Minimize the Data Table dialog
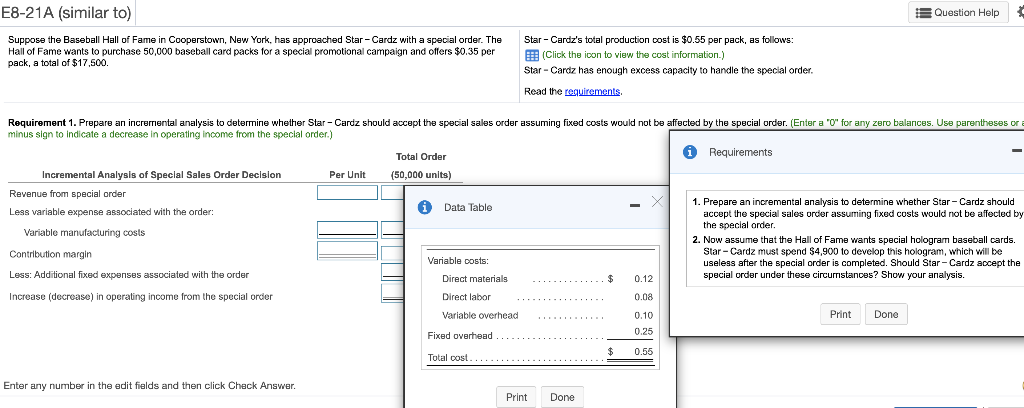Screen dimensions: 1024x408 [x=635, y=206]
